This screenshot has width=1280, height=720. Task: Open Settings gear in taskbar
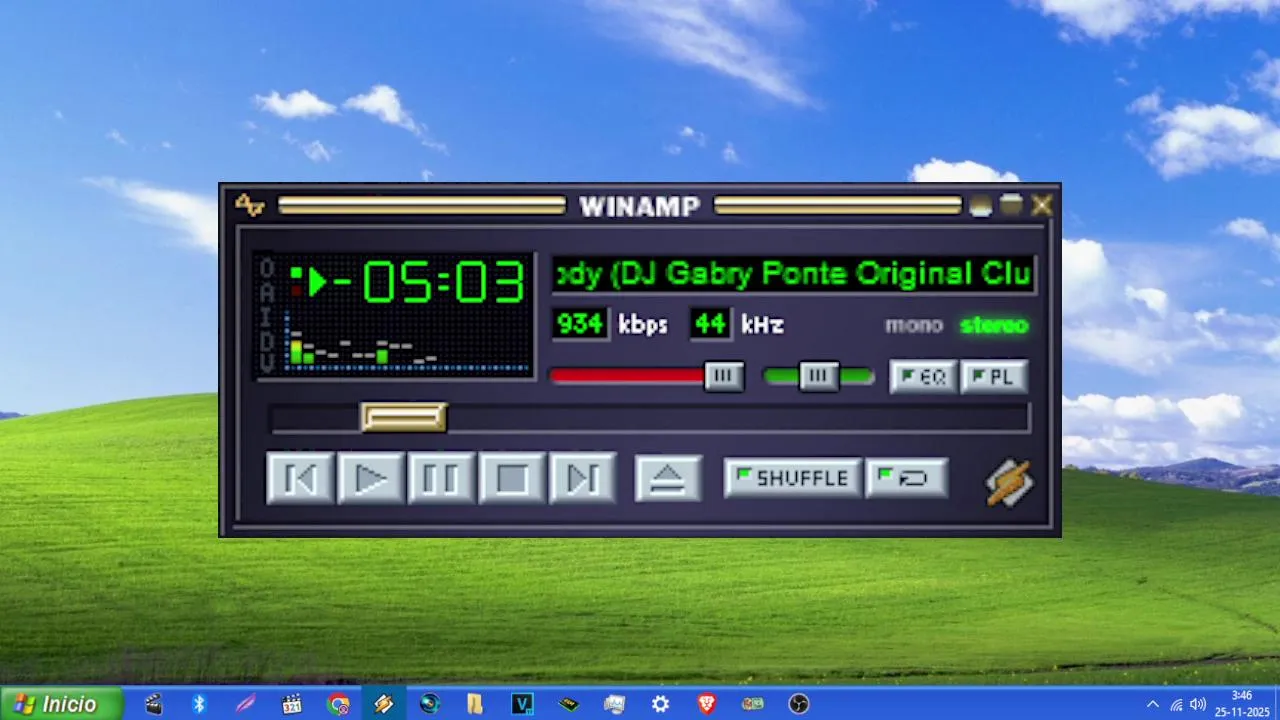coord(660,704)
